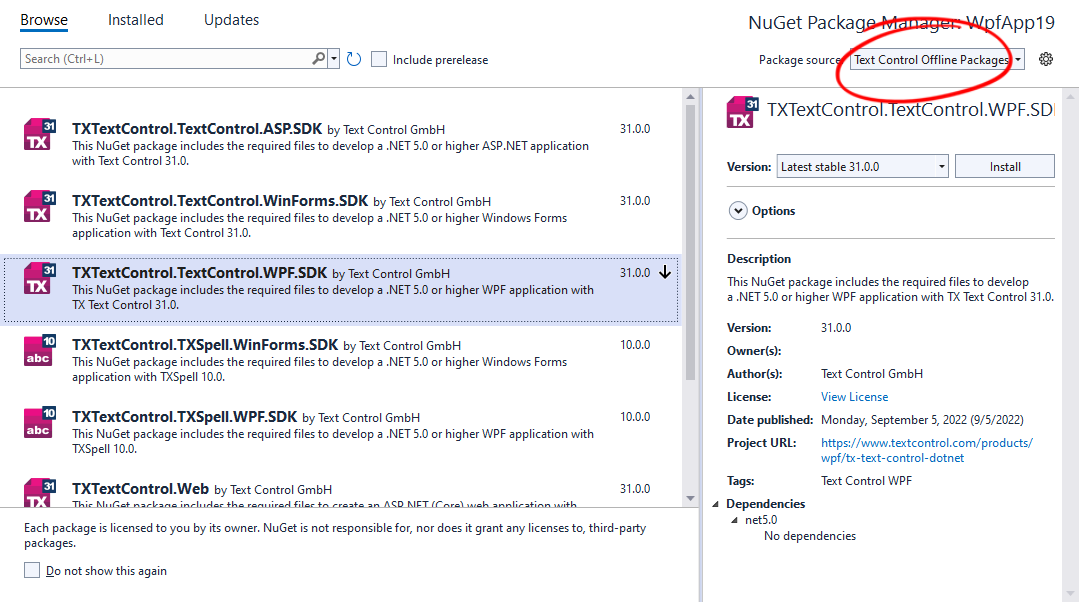Click the Text Control WPF tags value
This screenshot has width=1079, height=602.
(866, 481)
